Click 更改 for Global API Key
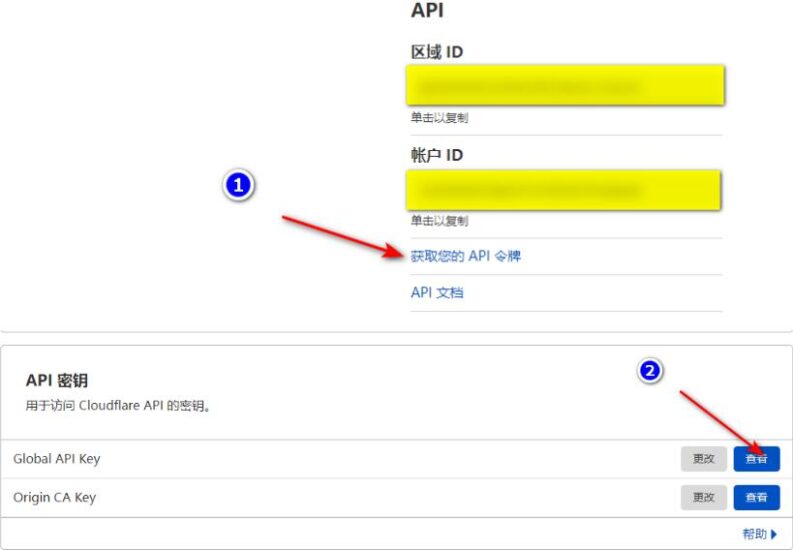This screenshot has width=793, height=550. [703, 459]
